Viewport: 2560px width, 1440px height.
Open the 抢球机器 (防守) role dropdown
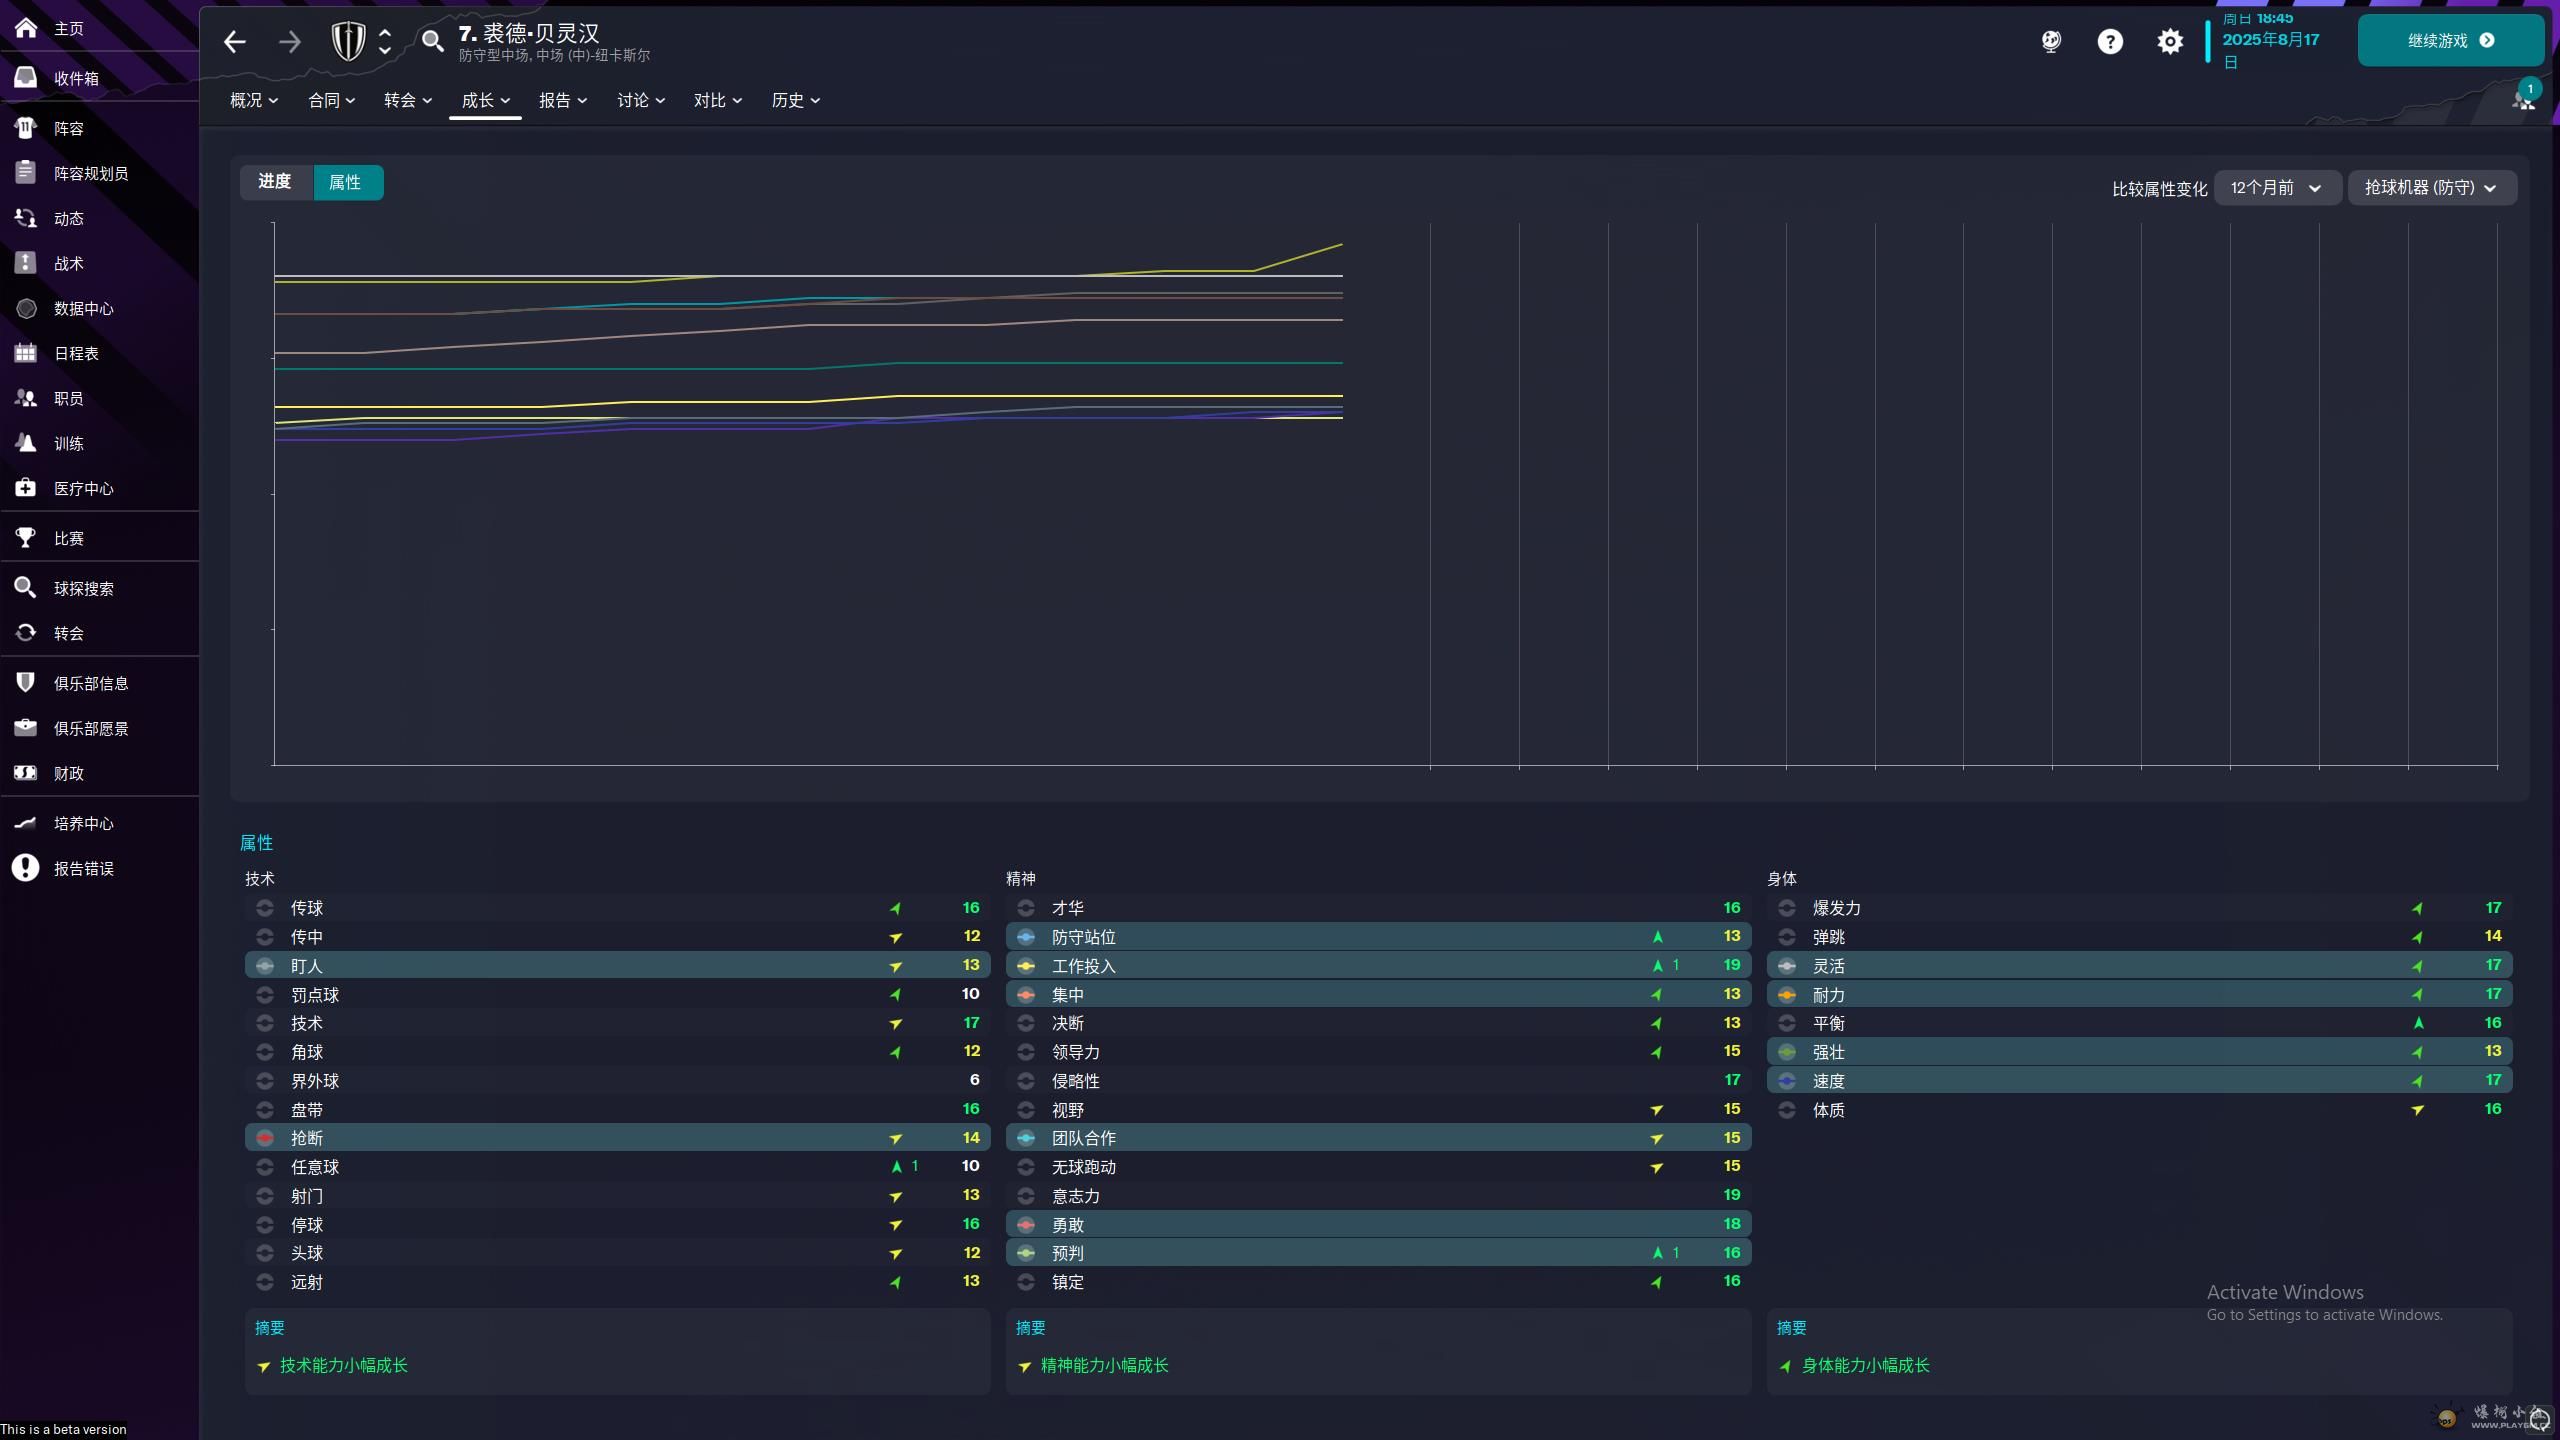click(x=2431, y=188)
